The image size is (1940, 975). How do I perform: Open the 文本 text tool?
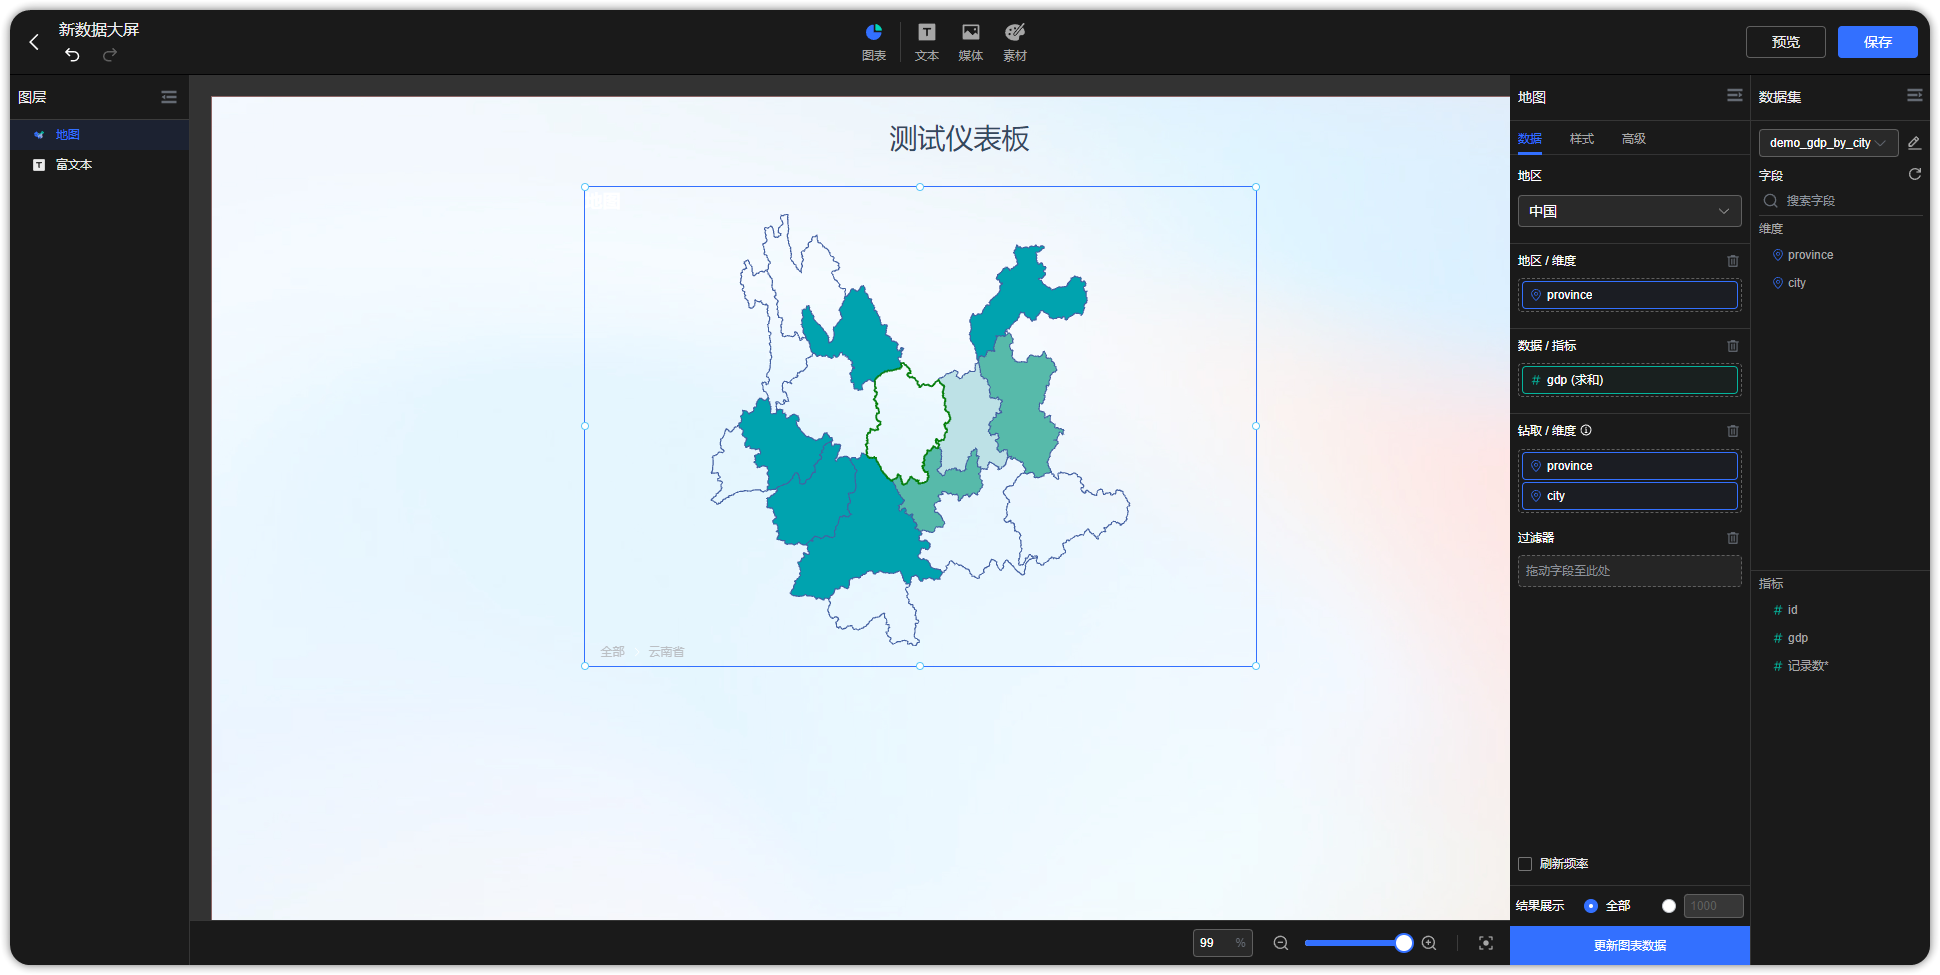pos(927,43)
